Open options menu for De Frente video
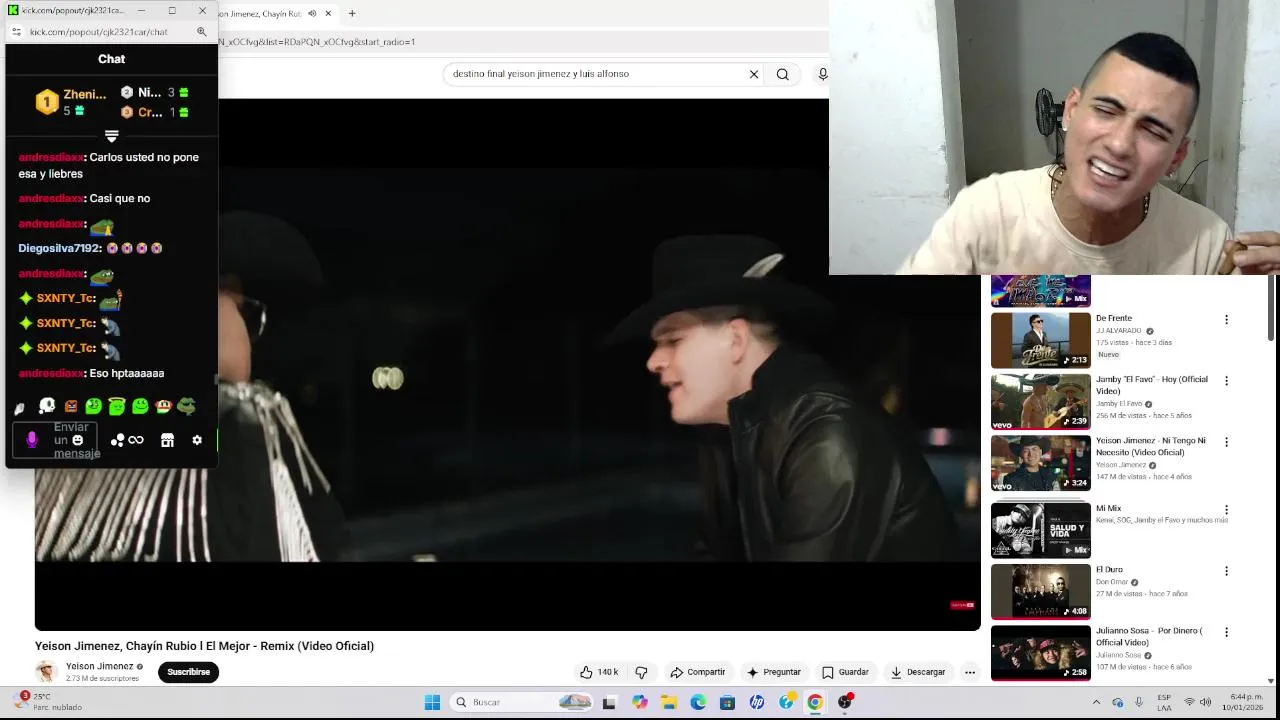Viewport: 1280px width, 720px height. coord(1226,320)
